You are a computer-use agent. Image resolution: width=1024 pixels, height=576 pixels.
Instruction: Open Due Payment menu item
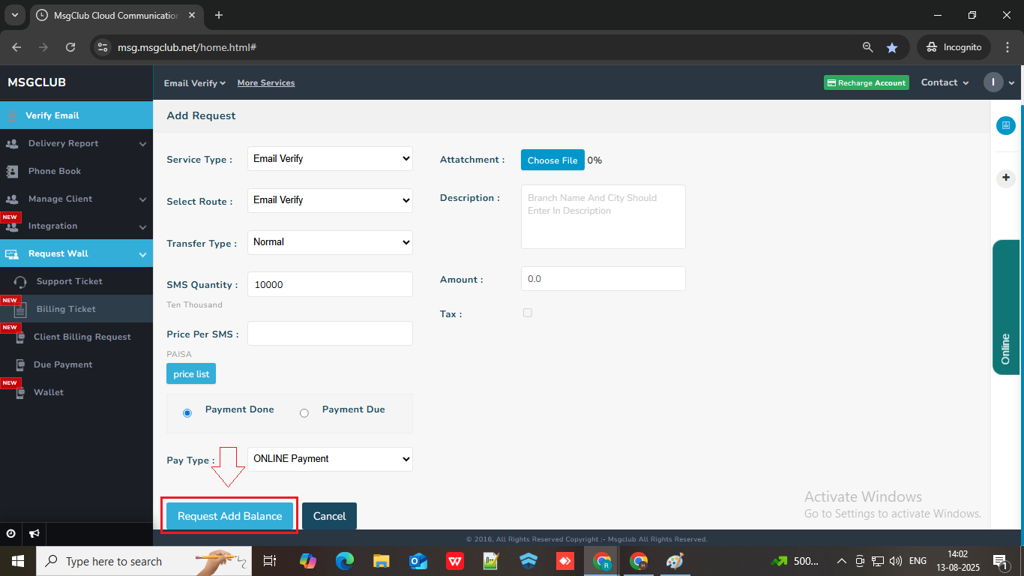pyautogui.click(x=76, y=364)
